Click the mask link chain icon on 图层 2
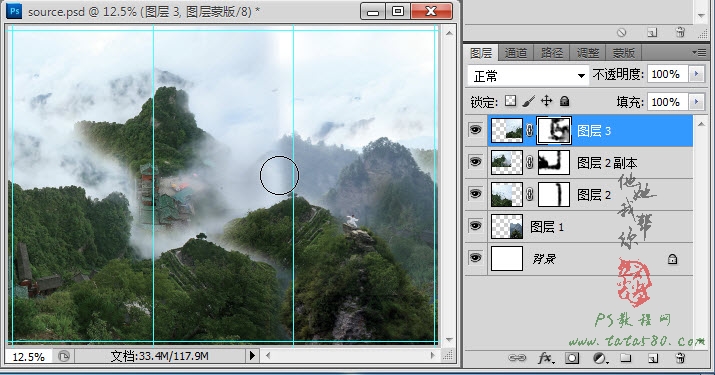Screen dimensions: 715x375 [x=529, y=194]
